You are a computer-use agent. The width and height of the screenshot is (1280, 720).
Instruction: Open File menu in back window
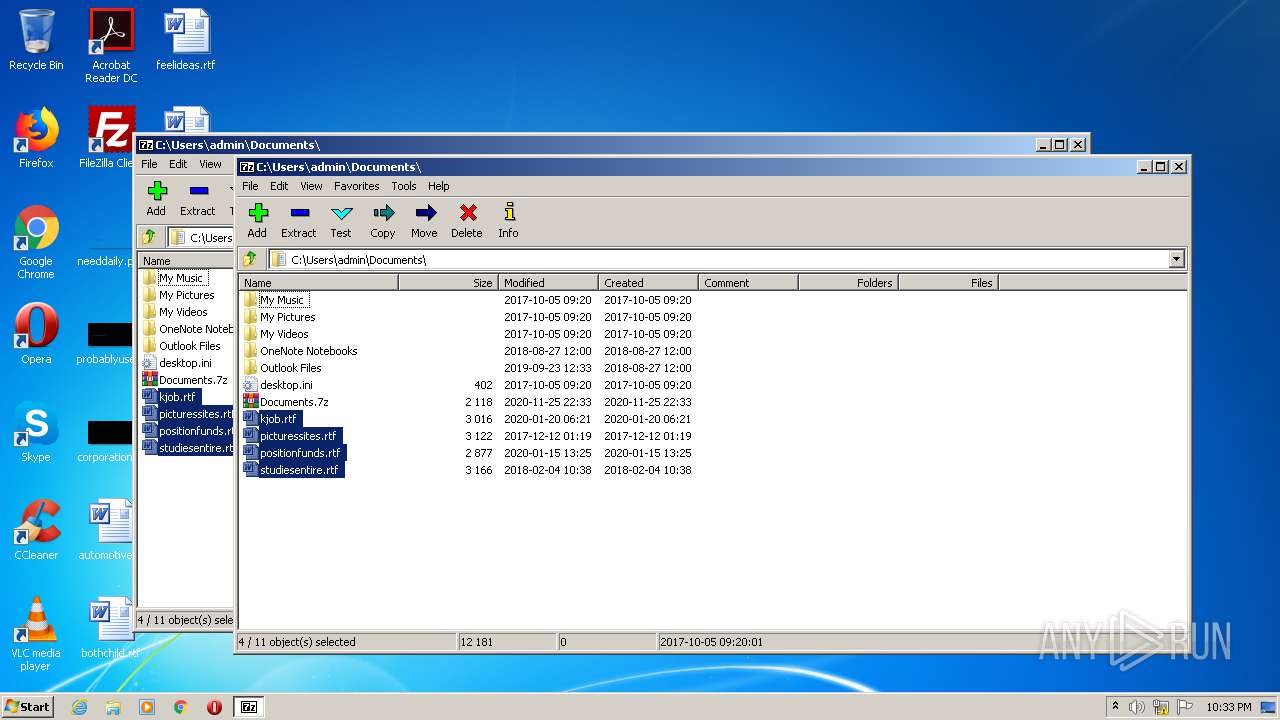(x=149, y=164)
